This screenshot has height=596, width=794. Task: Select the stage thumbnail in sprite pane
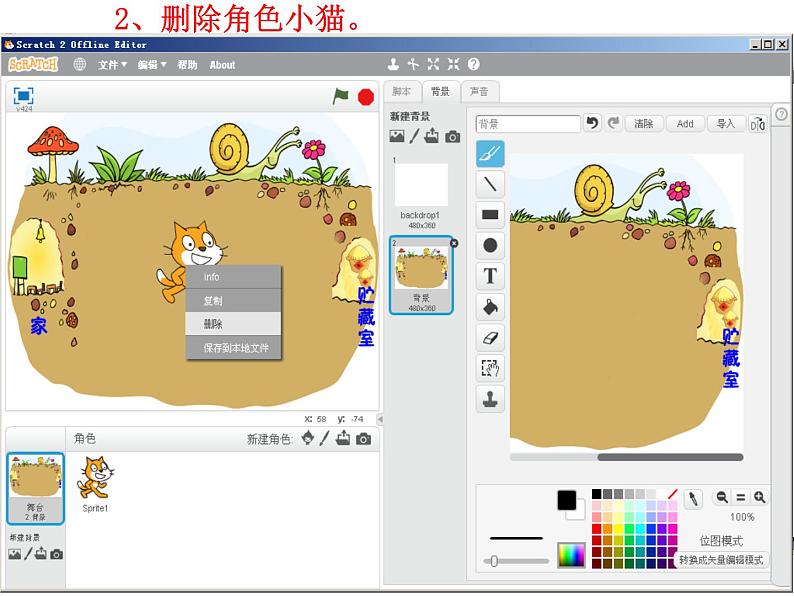point(35,488)
